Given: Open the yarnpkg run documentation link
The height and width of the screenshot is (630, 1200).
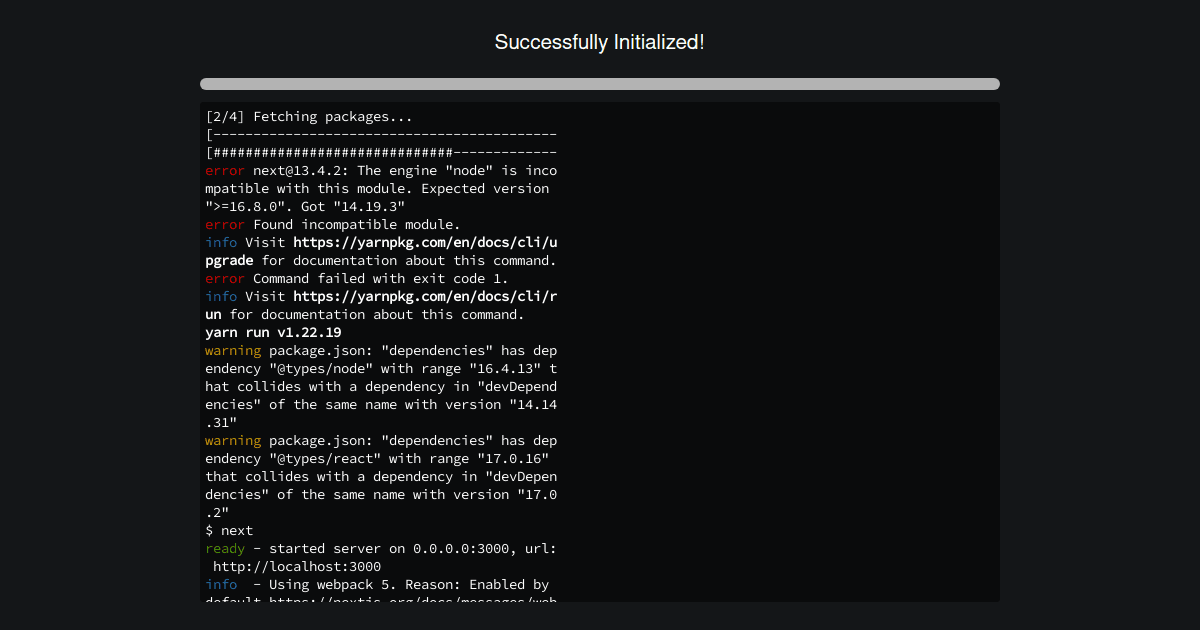Looking at the screenshot, I should (x=424, y=297).
